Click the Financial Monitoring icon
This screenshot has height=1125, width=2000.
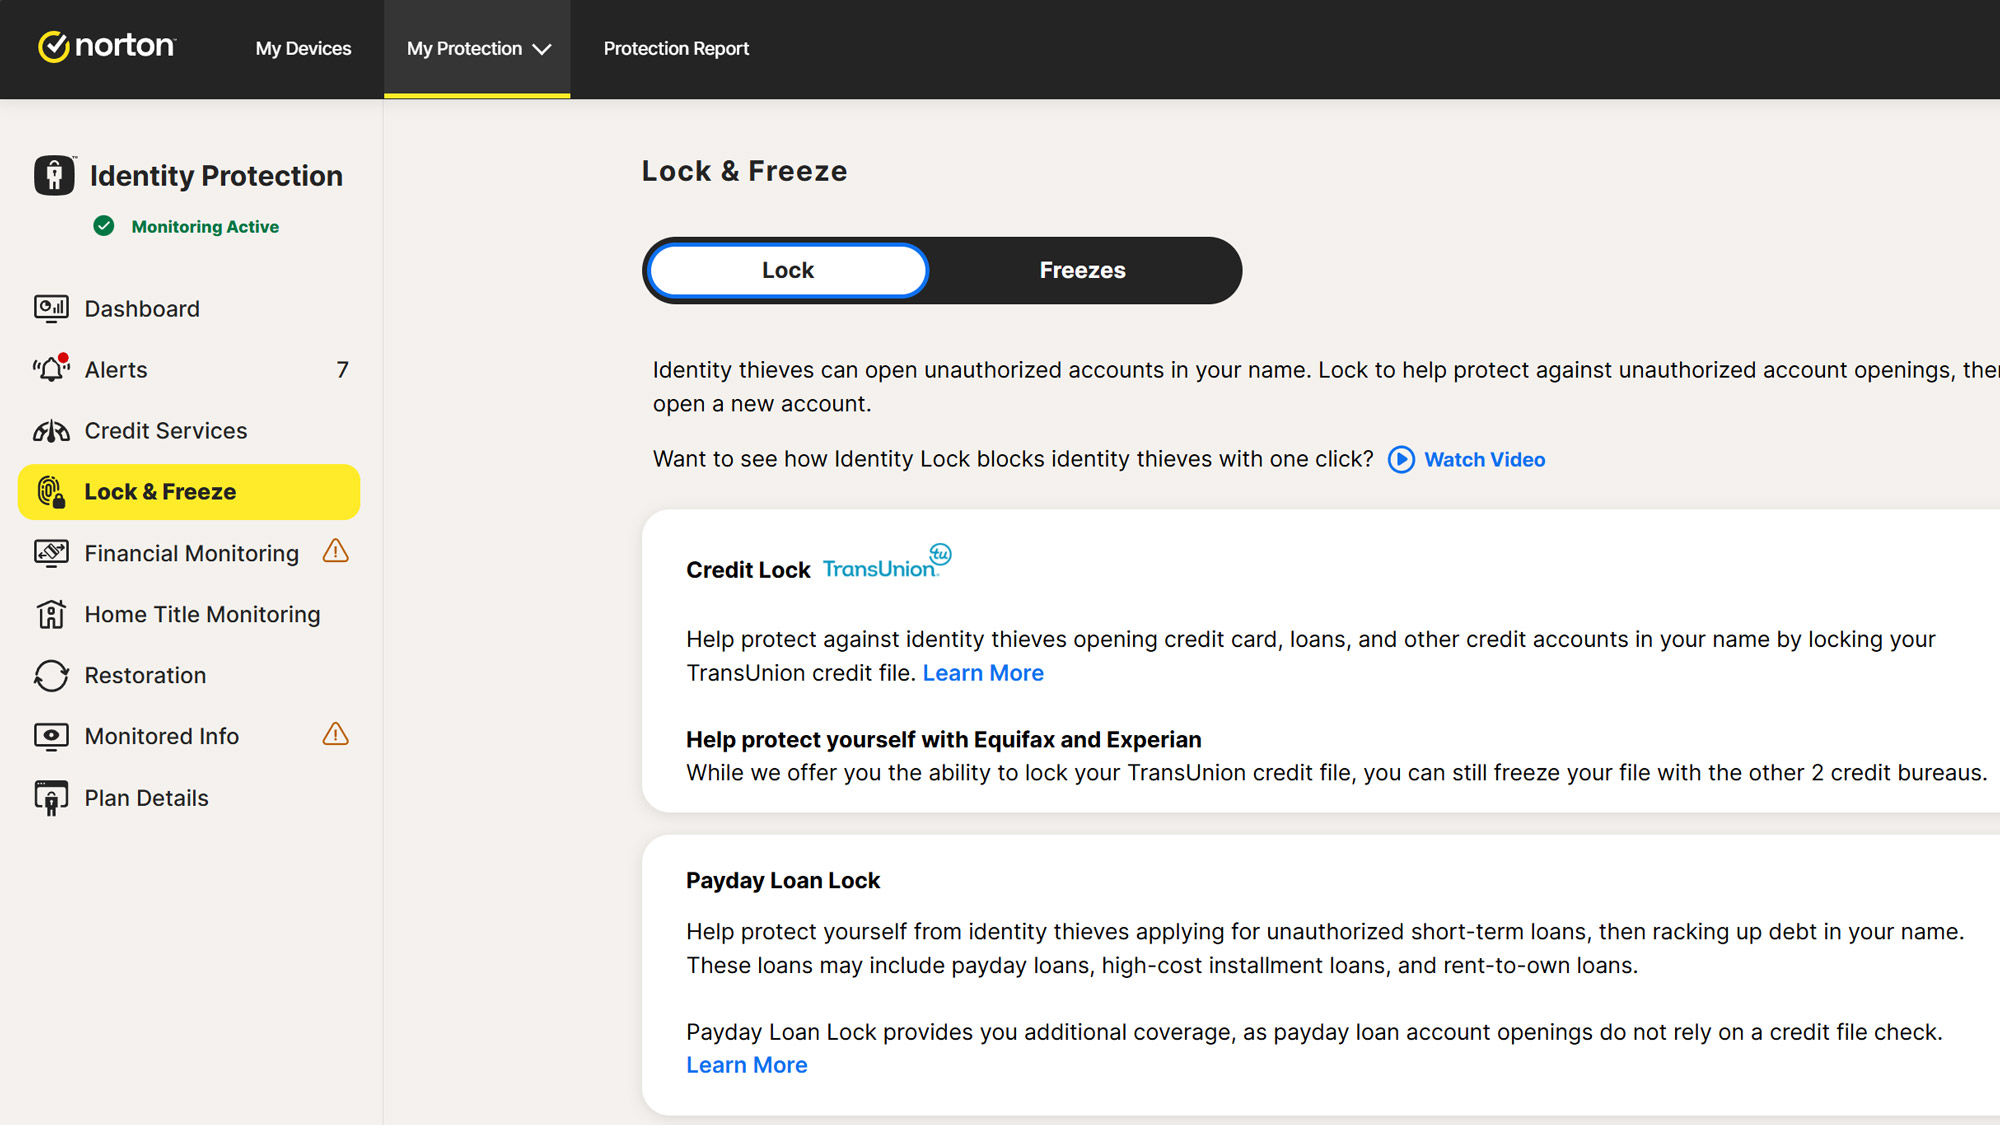click(51, 553)
